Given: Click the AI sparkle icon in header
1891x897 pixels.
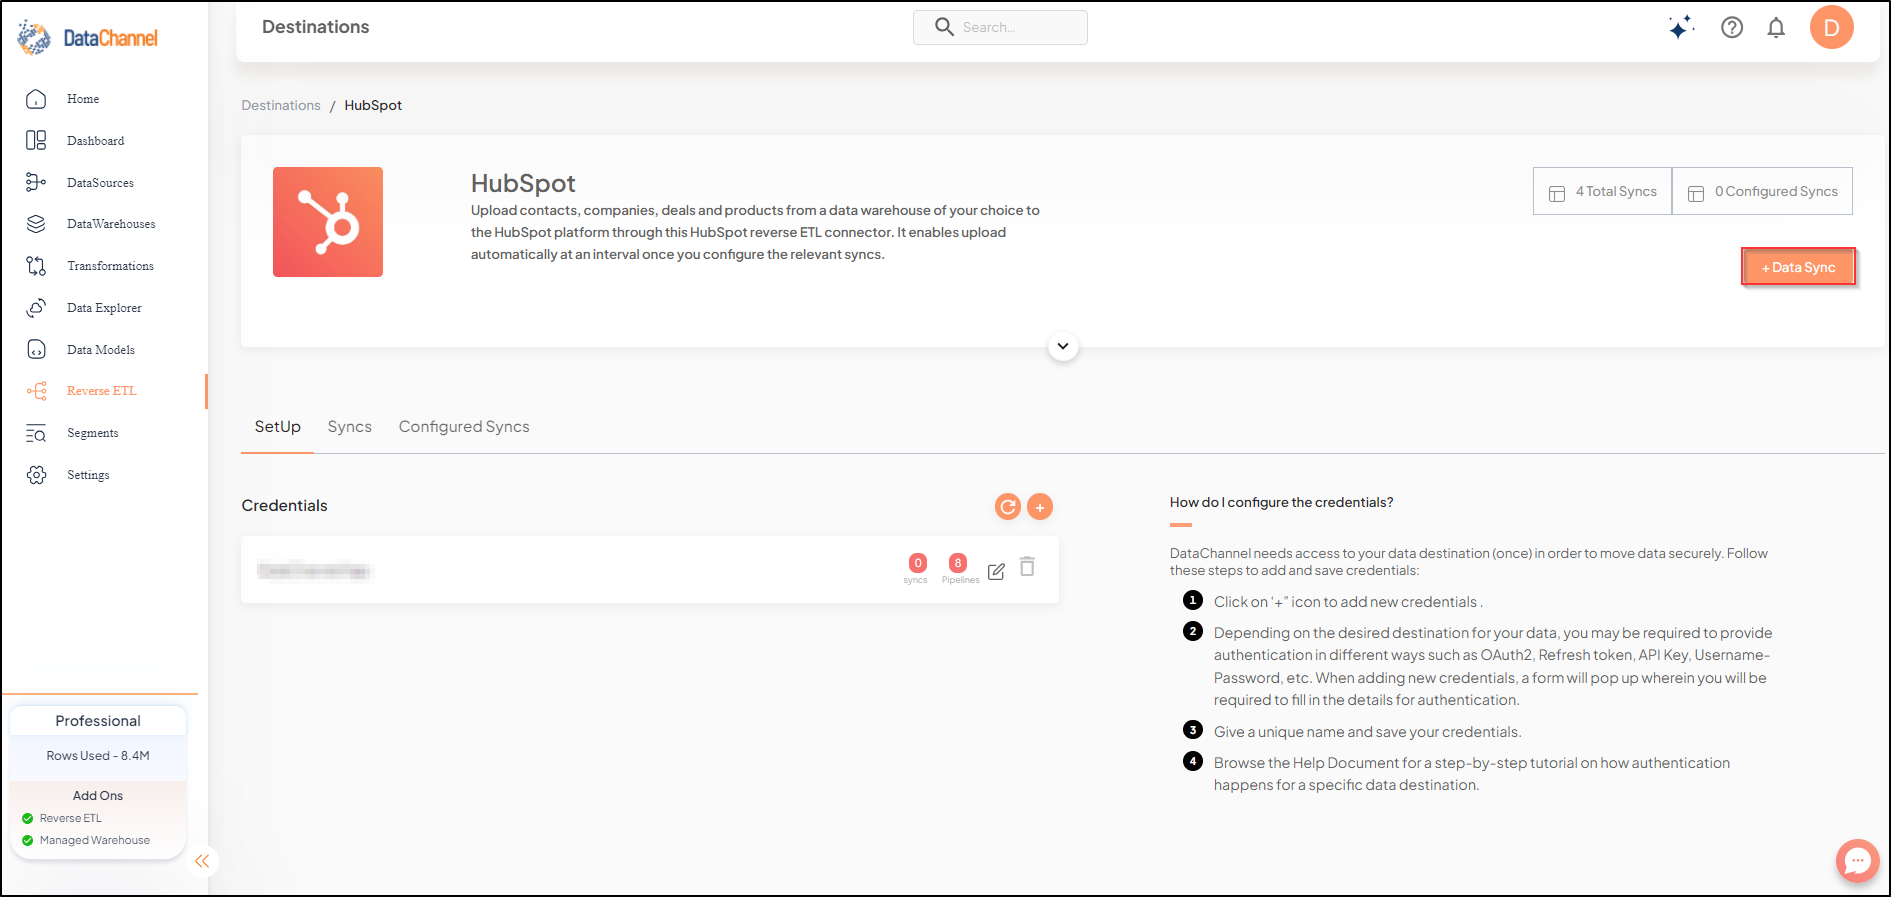Looking at the screenshot, I should pyautogui.click(x=1681, y=28).
